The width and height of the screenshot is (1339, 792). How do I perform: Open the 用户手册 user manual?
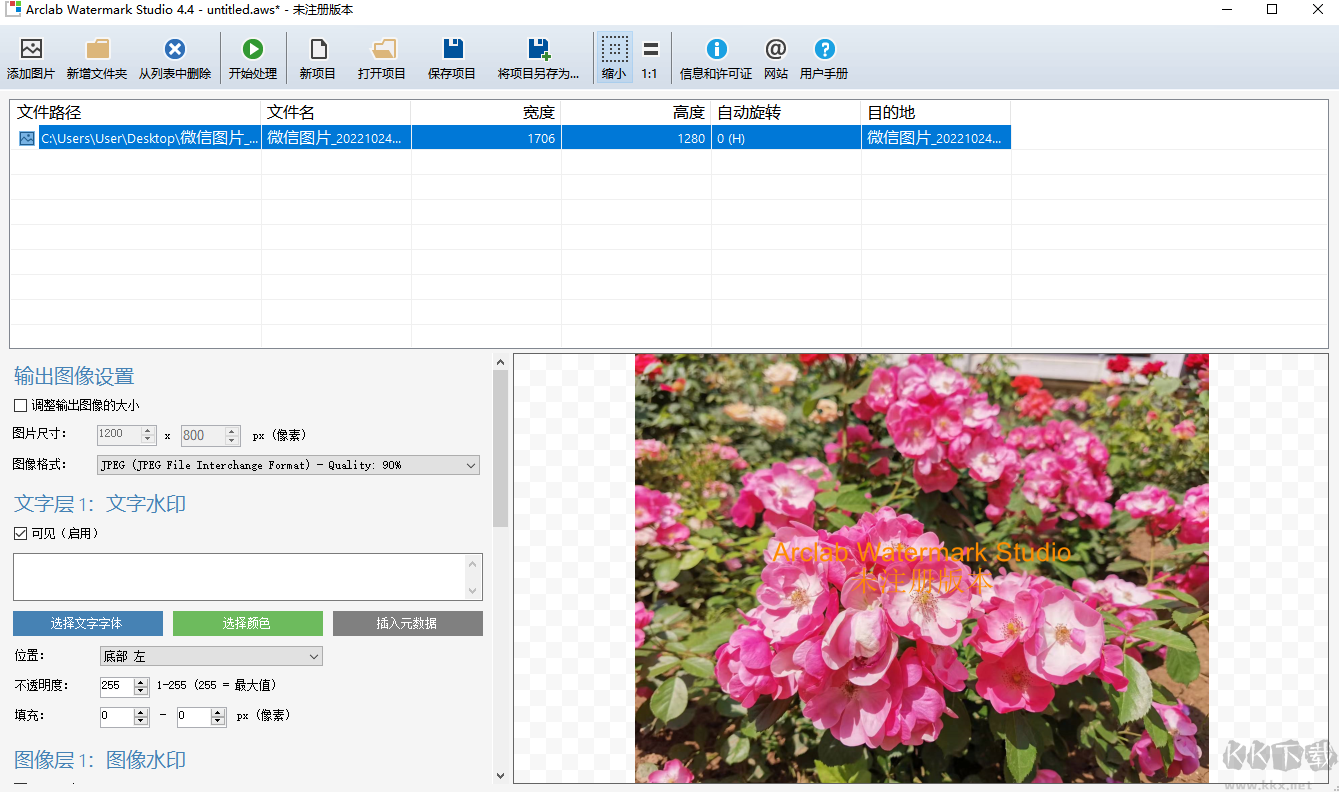point(824,50)
